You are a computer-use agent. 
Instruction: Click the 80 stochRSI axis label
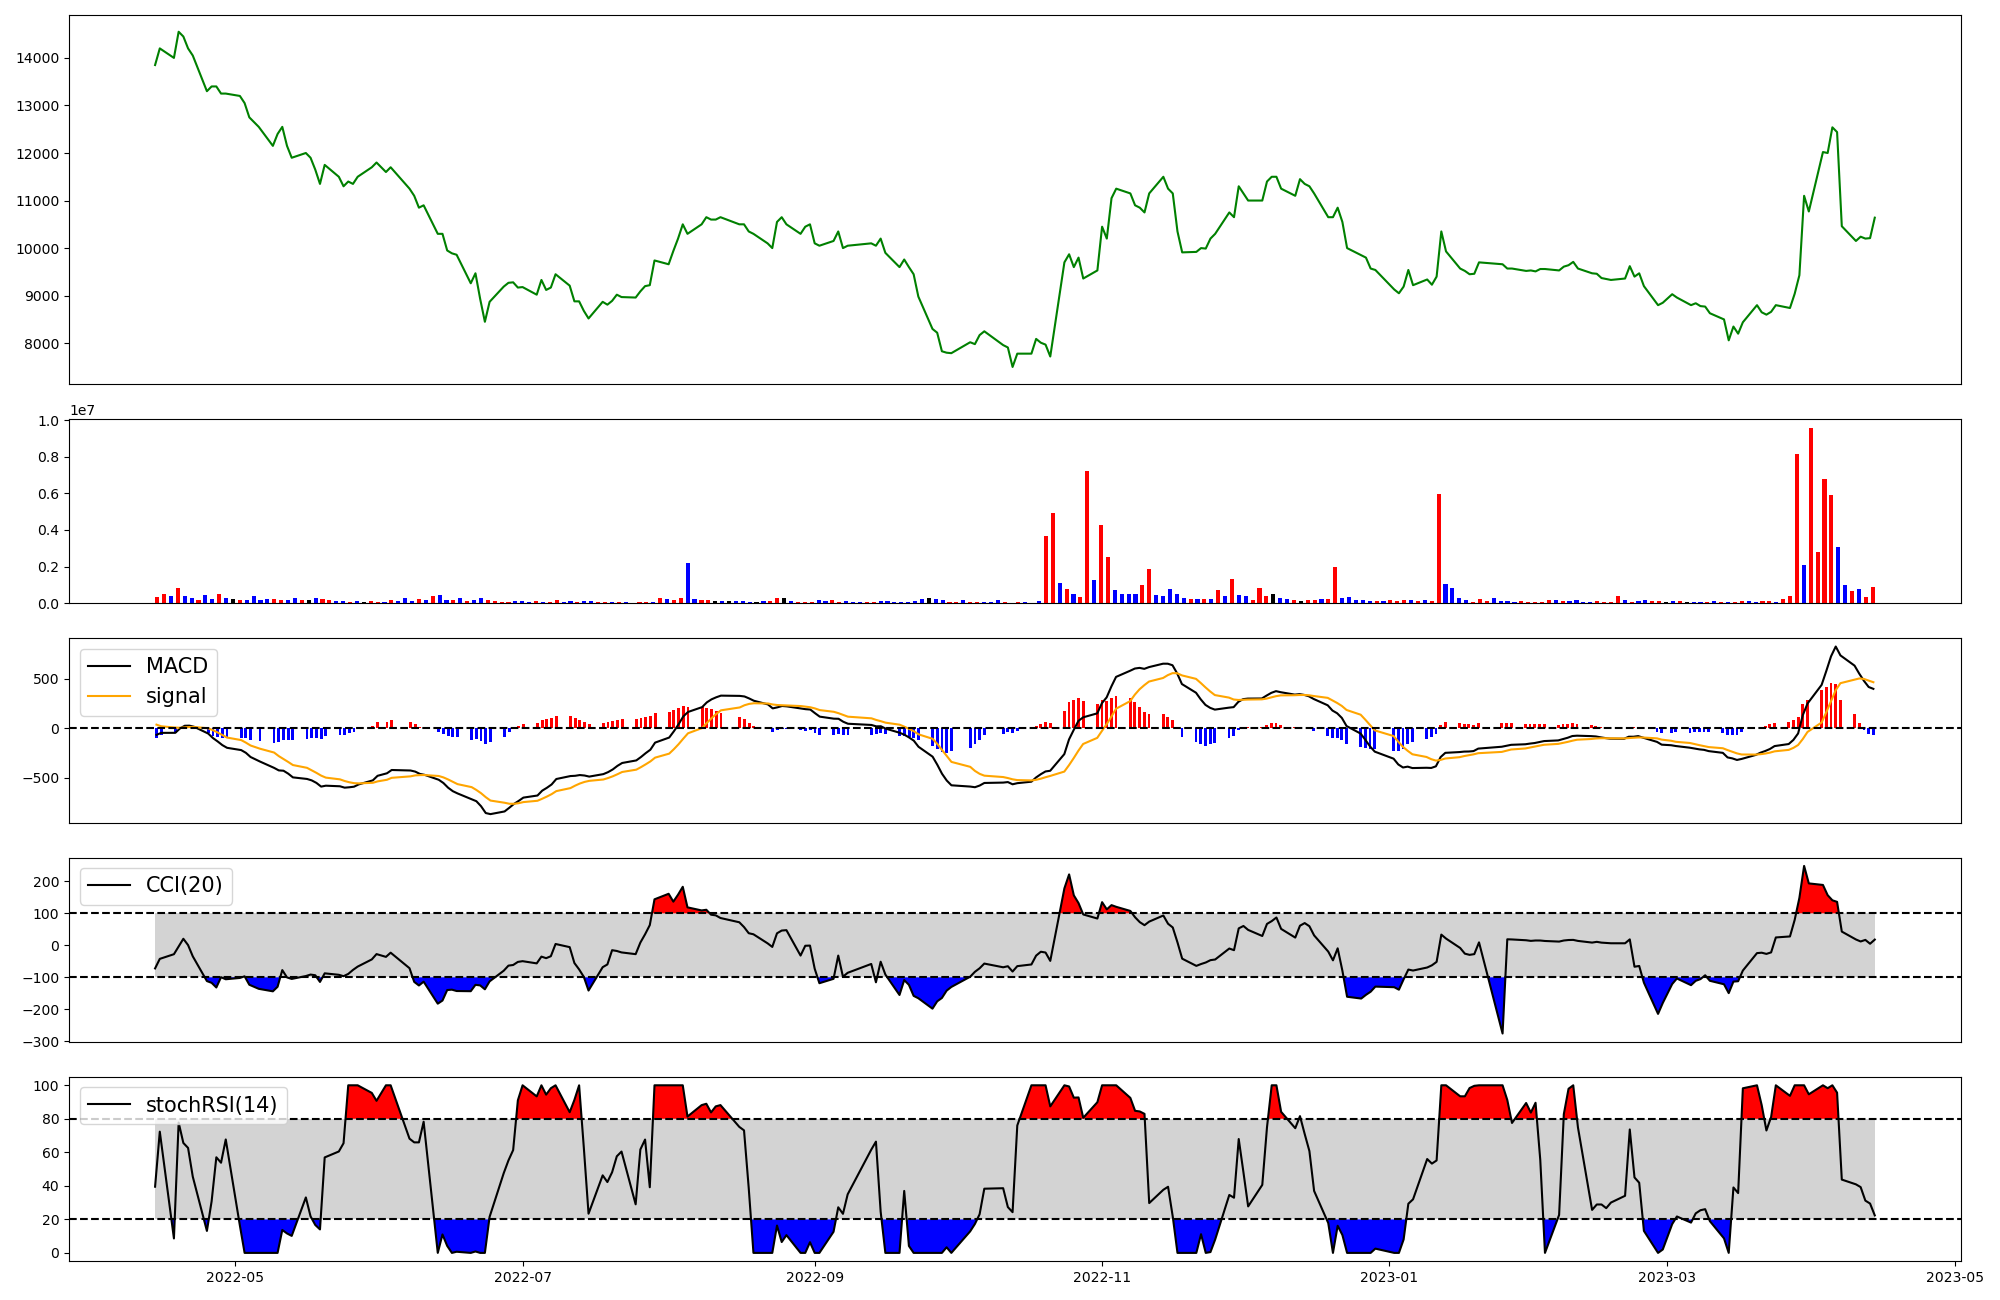click(x=51, y=1119)
